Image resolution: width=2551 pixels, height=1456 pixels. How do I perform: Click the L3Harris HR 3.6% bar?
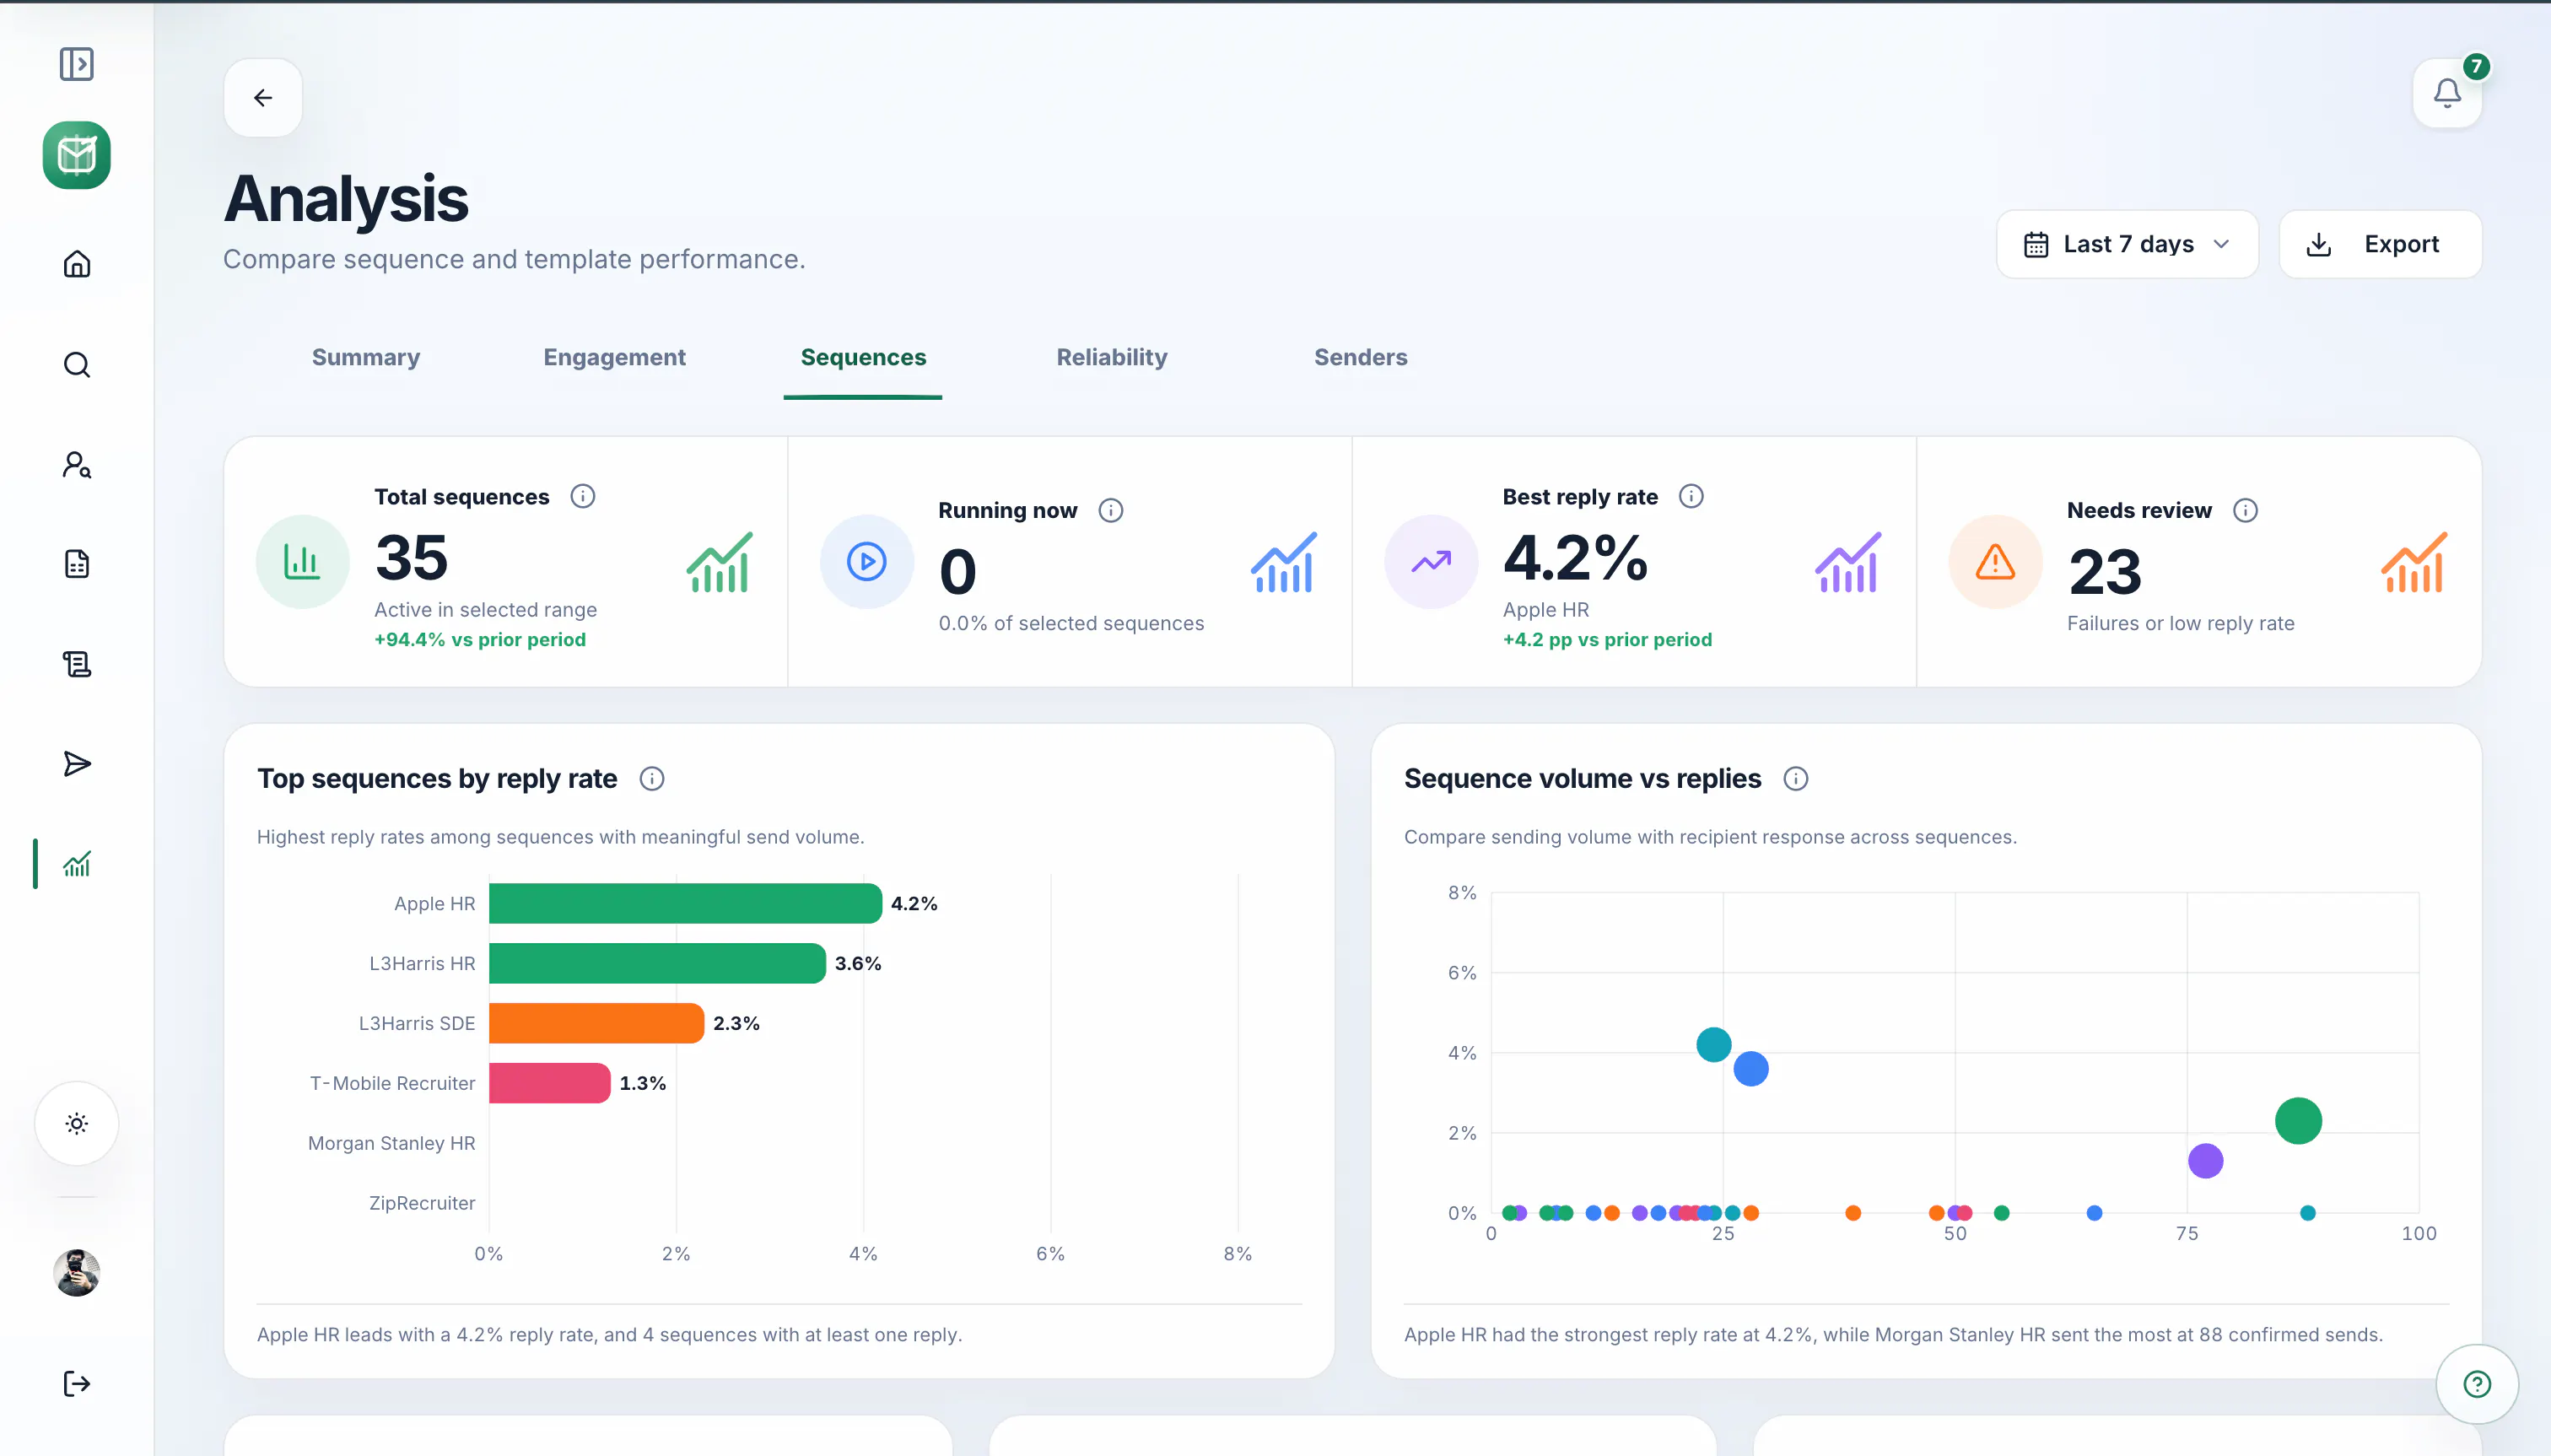pos(657,963)
